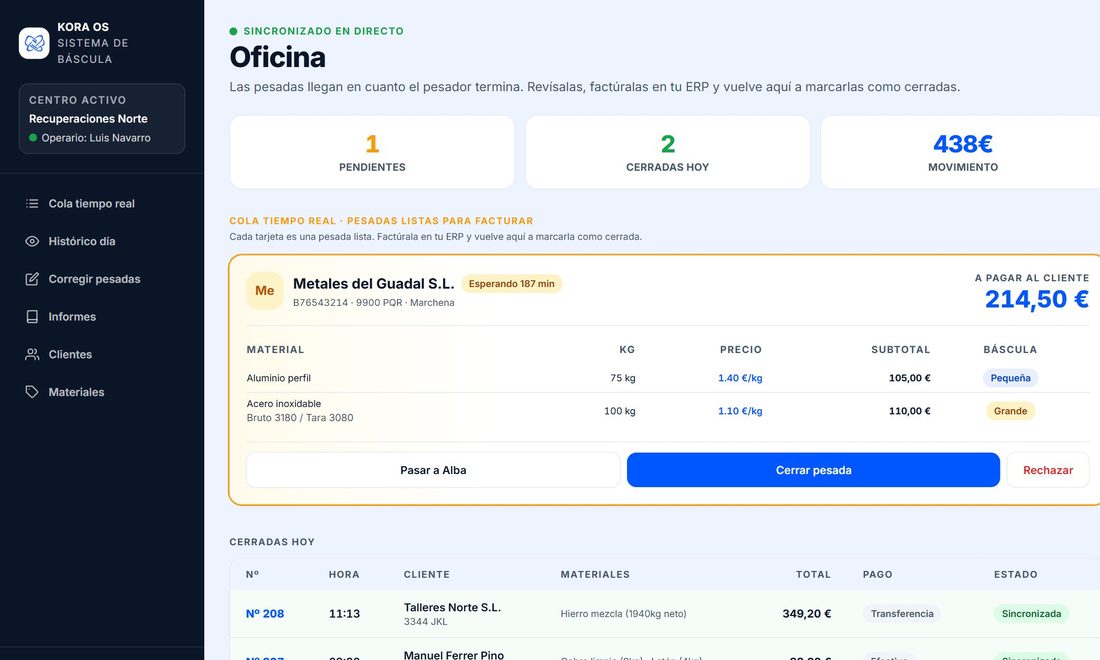This screenshot has width=1100, height=660.
Task: Click the TOTAL column header
Action: (x=813, y=574)
